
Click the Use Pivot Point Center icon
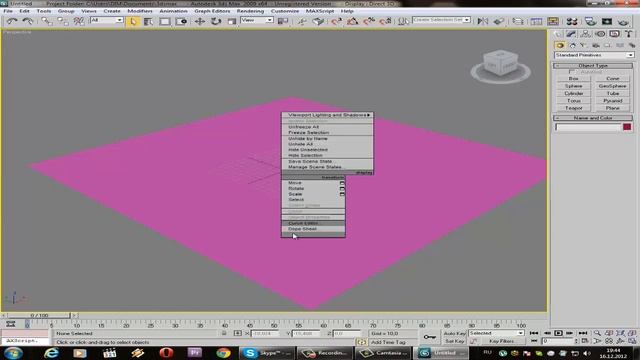(x=282, y=21)
